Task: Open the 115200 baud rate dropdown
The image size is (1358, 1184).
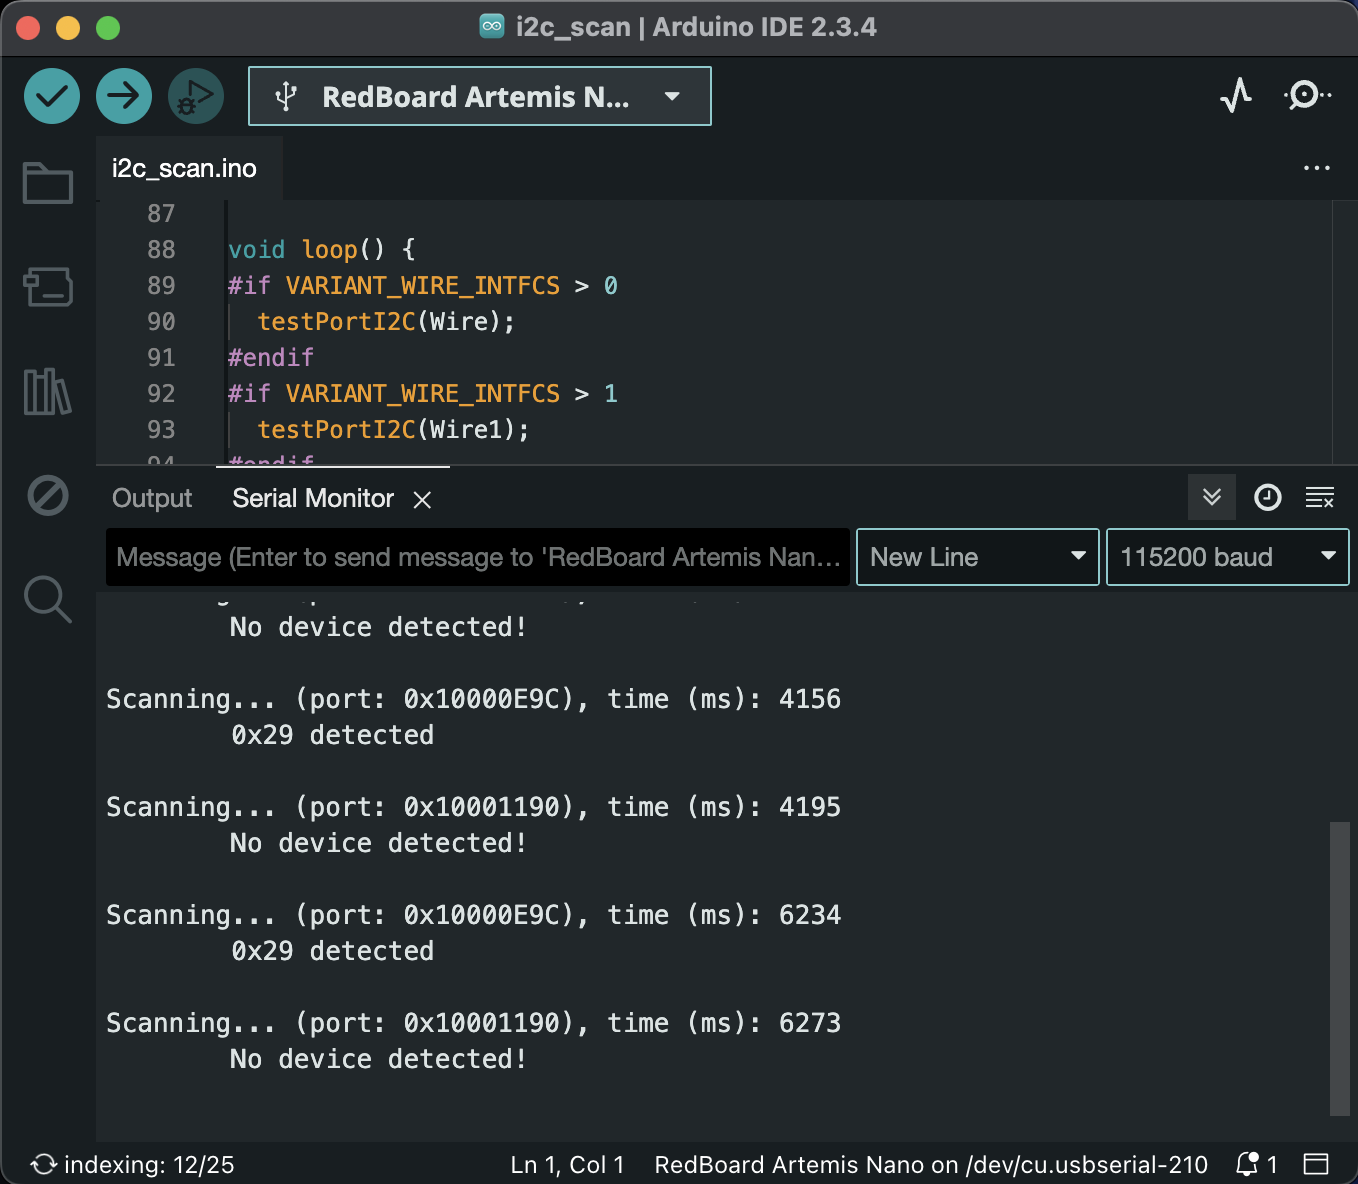Action: click(x=1228, y=557)
